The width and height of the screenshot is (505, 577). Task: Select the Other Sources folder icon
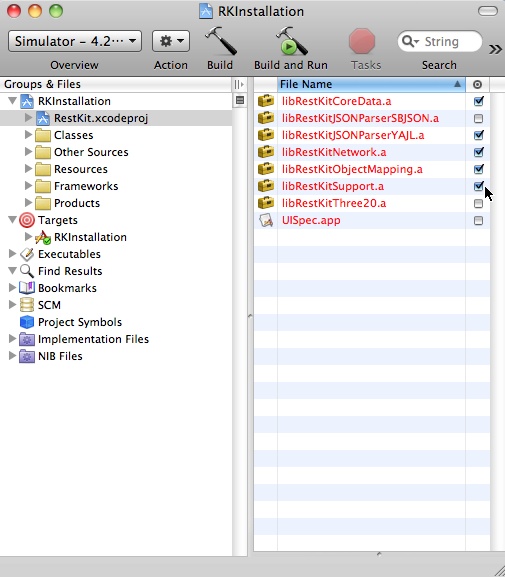tap(43, 152)
